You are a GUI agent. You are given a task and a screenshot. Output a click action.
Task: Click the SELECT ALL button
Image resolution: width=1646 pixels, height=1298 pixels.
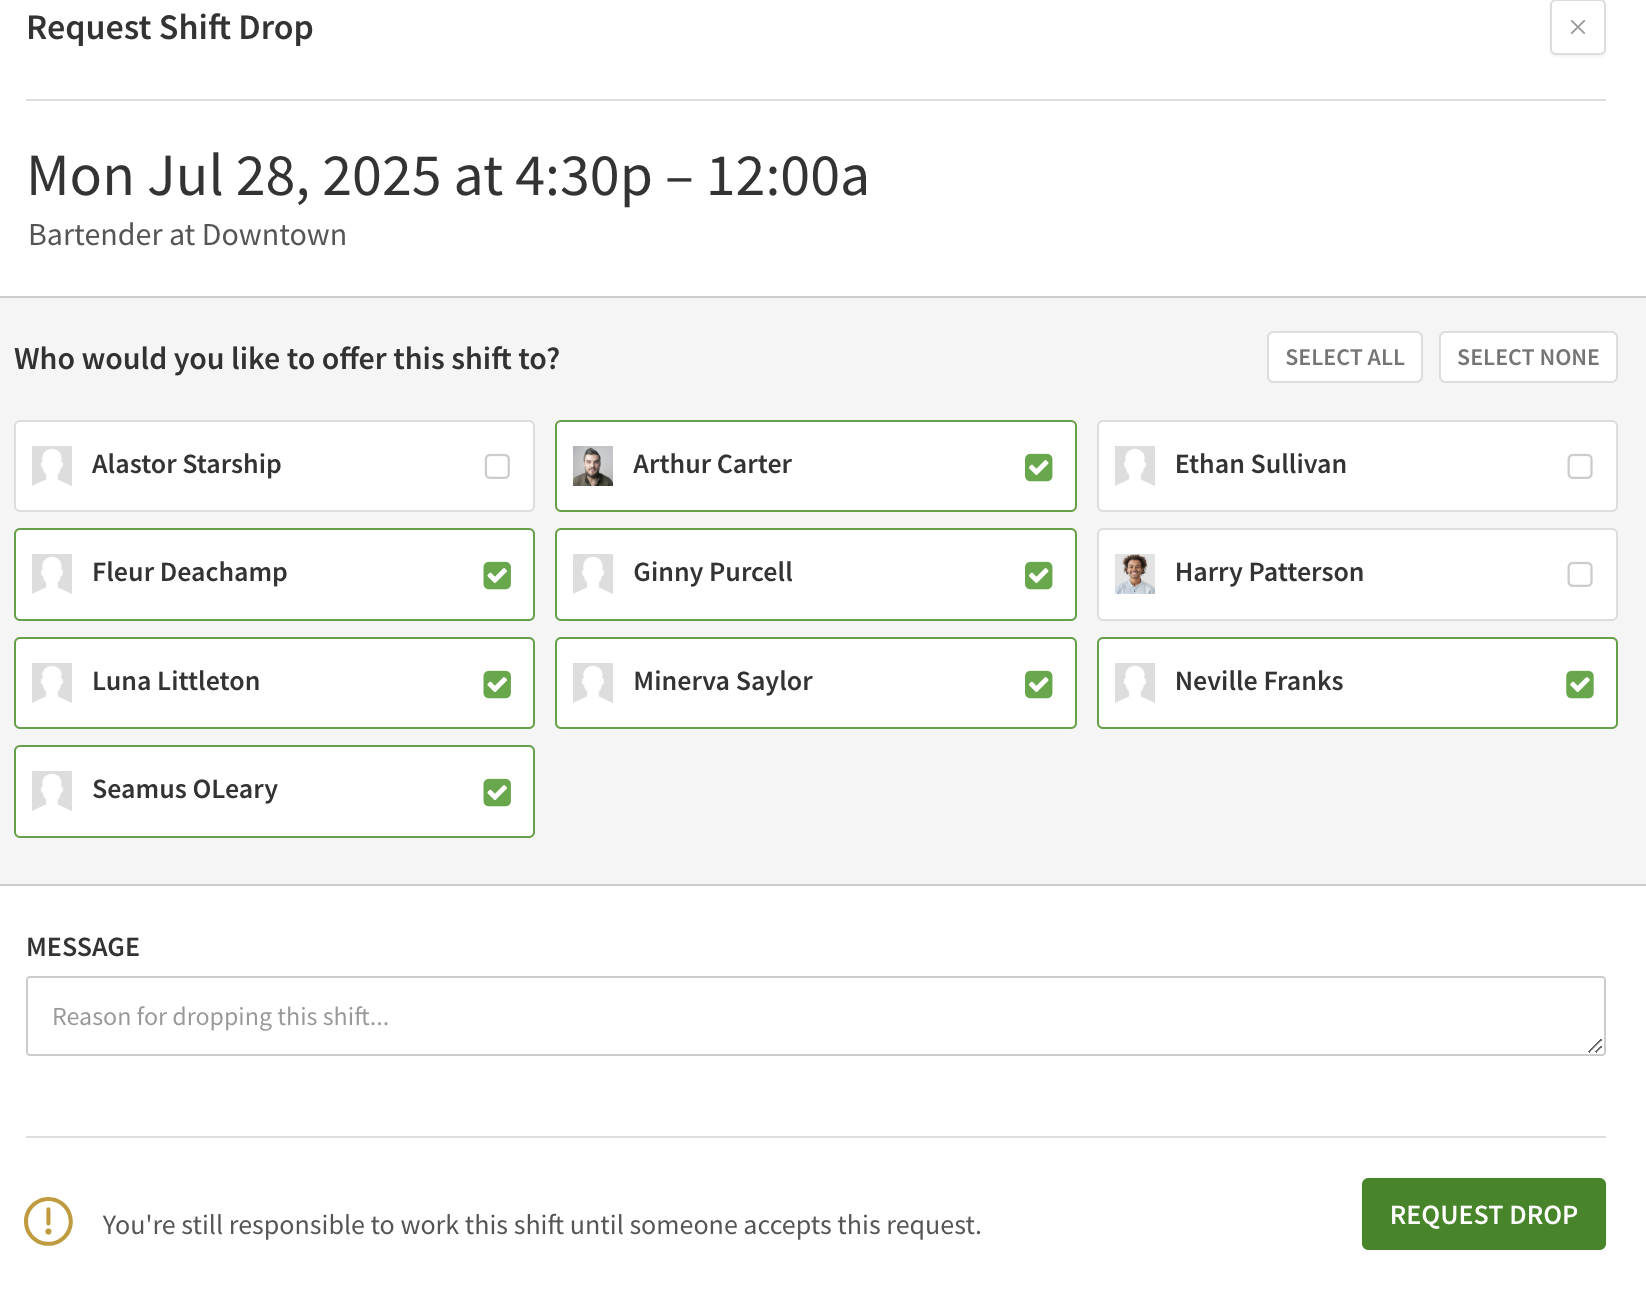pyautogui.click(x=1344, y=356)
